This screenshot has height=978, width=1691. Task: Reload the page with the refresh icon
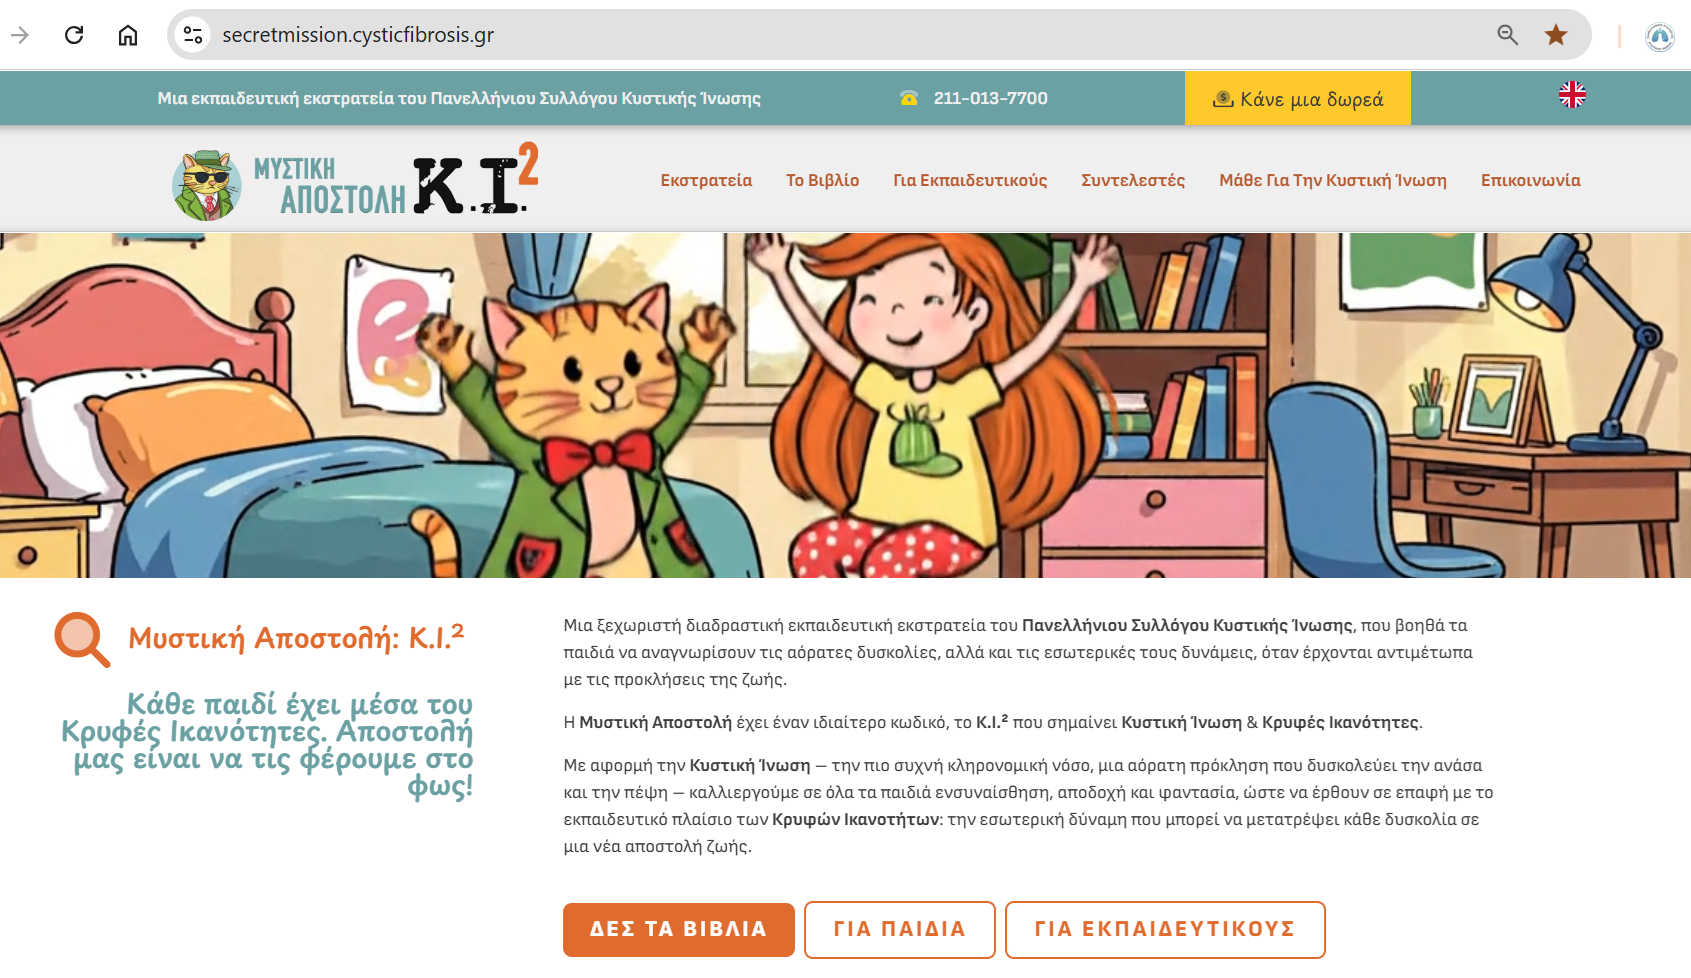pos(74,35)
